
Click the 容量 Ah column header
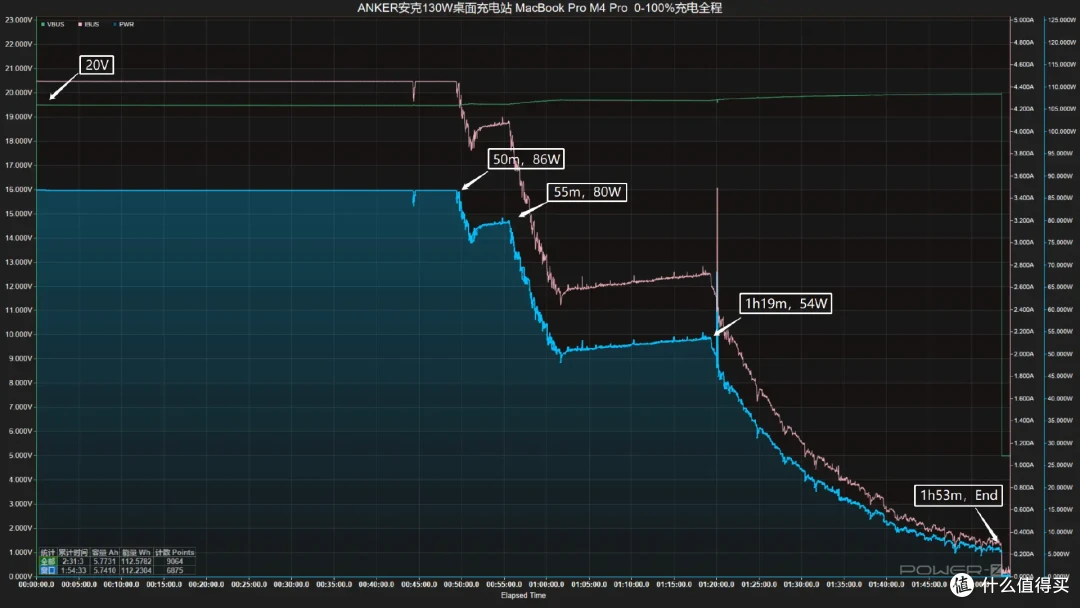click(x=105, y=552)
